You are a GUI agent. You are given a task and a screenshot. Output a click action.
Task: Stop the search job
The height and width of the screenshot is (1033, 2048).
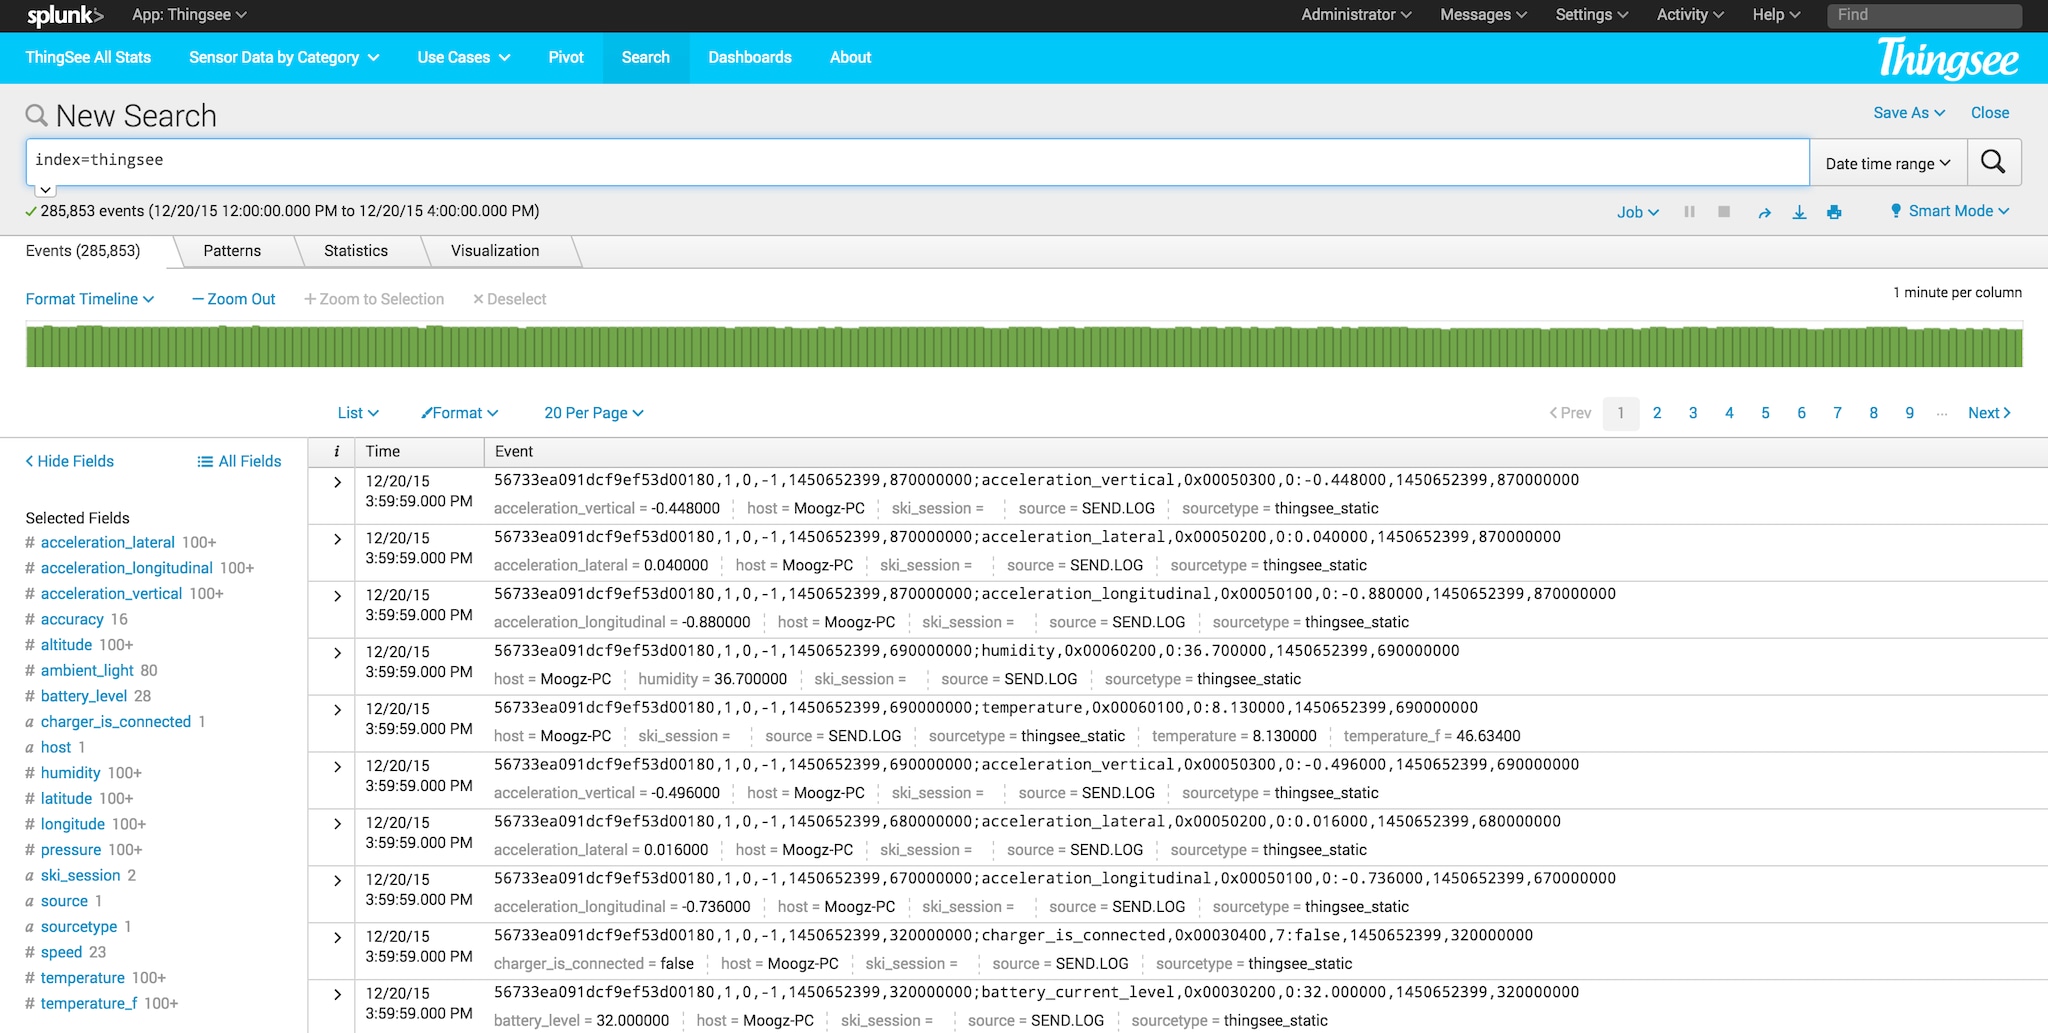(1724, 212)
